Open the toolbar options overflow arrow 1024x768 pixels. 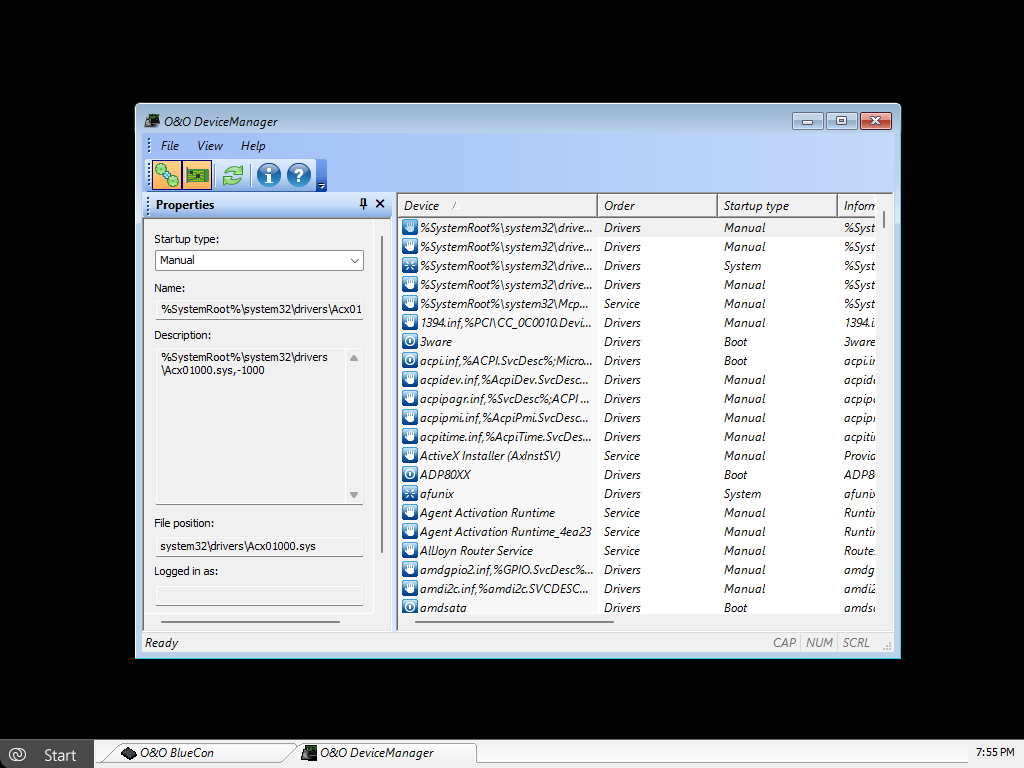coord(321,186)
